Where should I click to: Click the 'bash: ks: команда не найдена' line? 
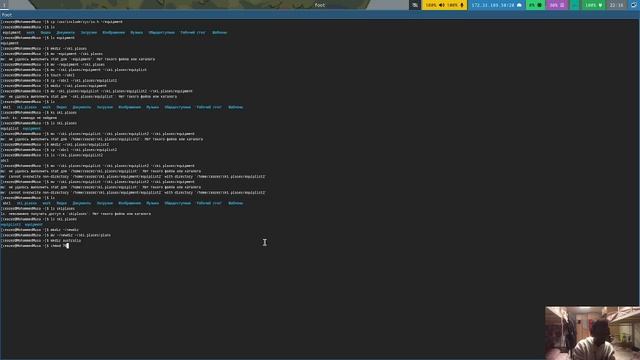29,118
